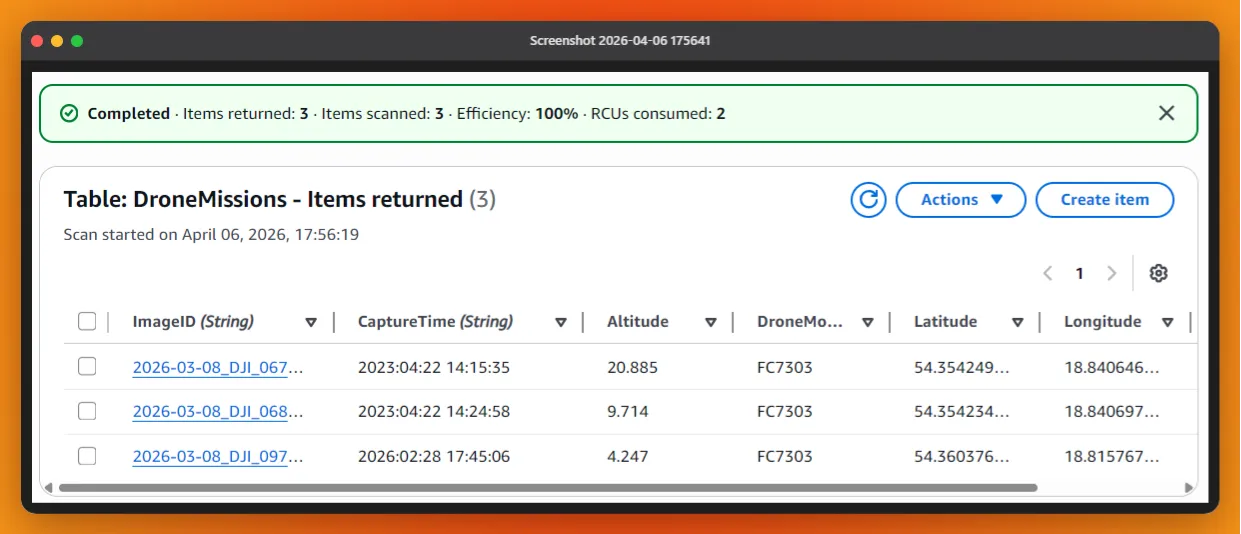Go to next page arrow
The width and height of the screenshot is (1241, 534).
pyautogui.click(x=1111, y=273)
